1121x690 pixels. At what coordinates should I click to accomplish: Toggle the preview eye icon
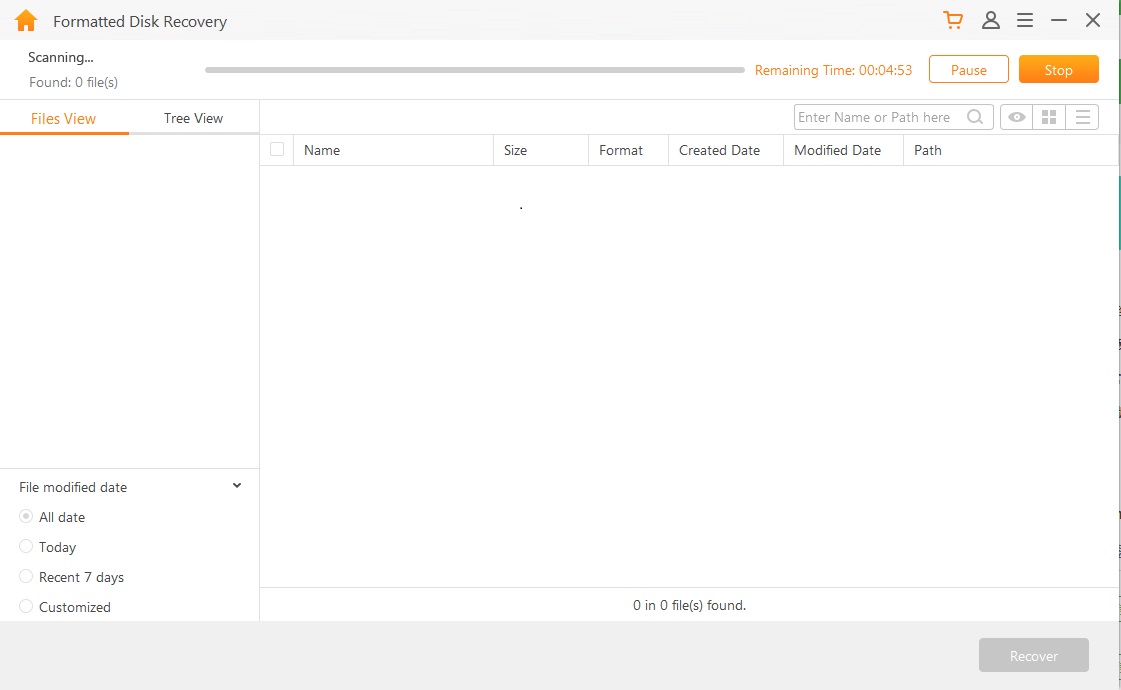coord(1017,118)
